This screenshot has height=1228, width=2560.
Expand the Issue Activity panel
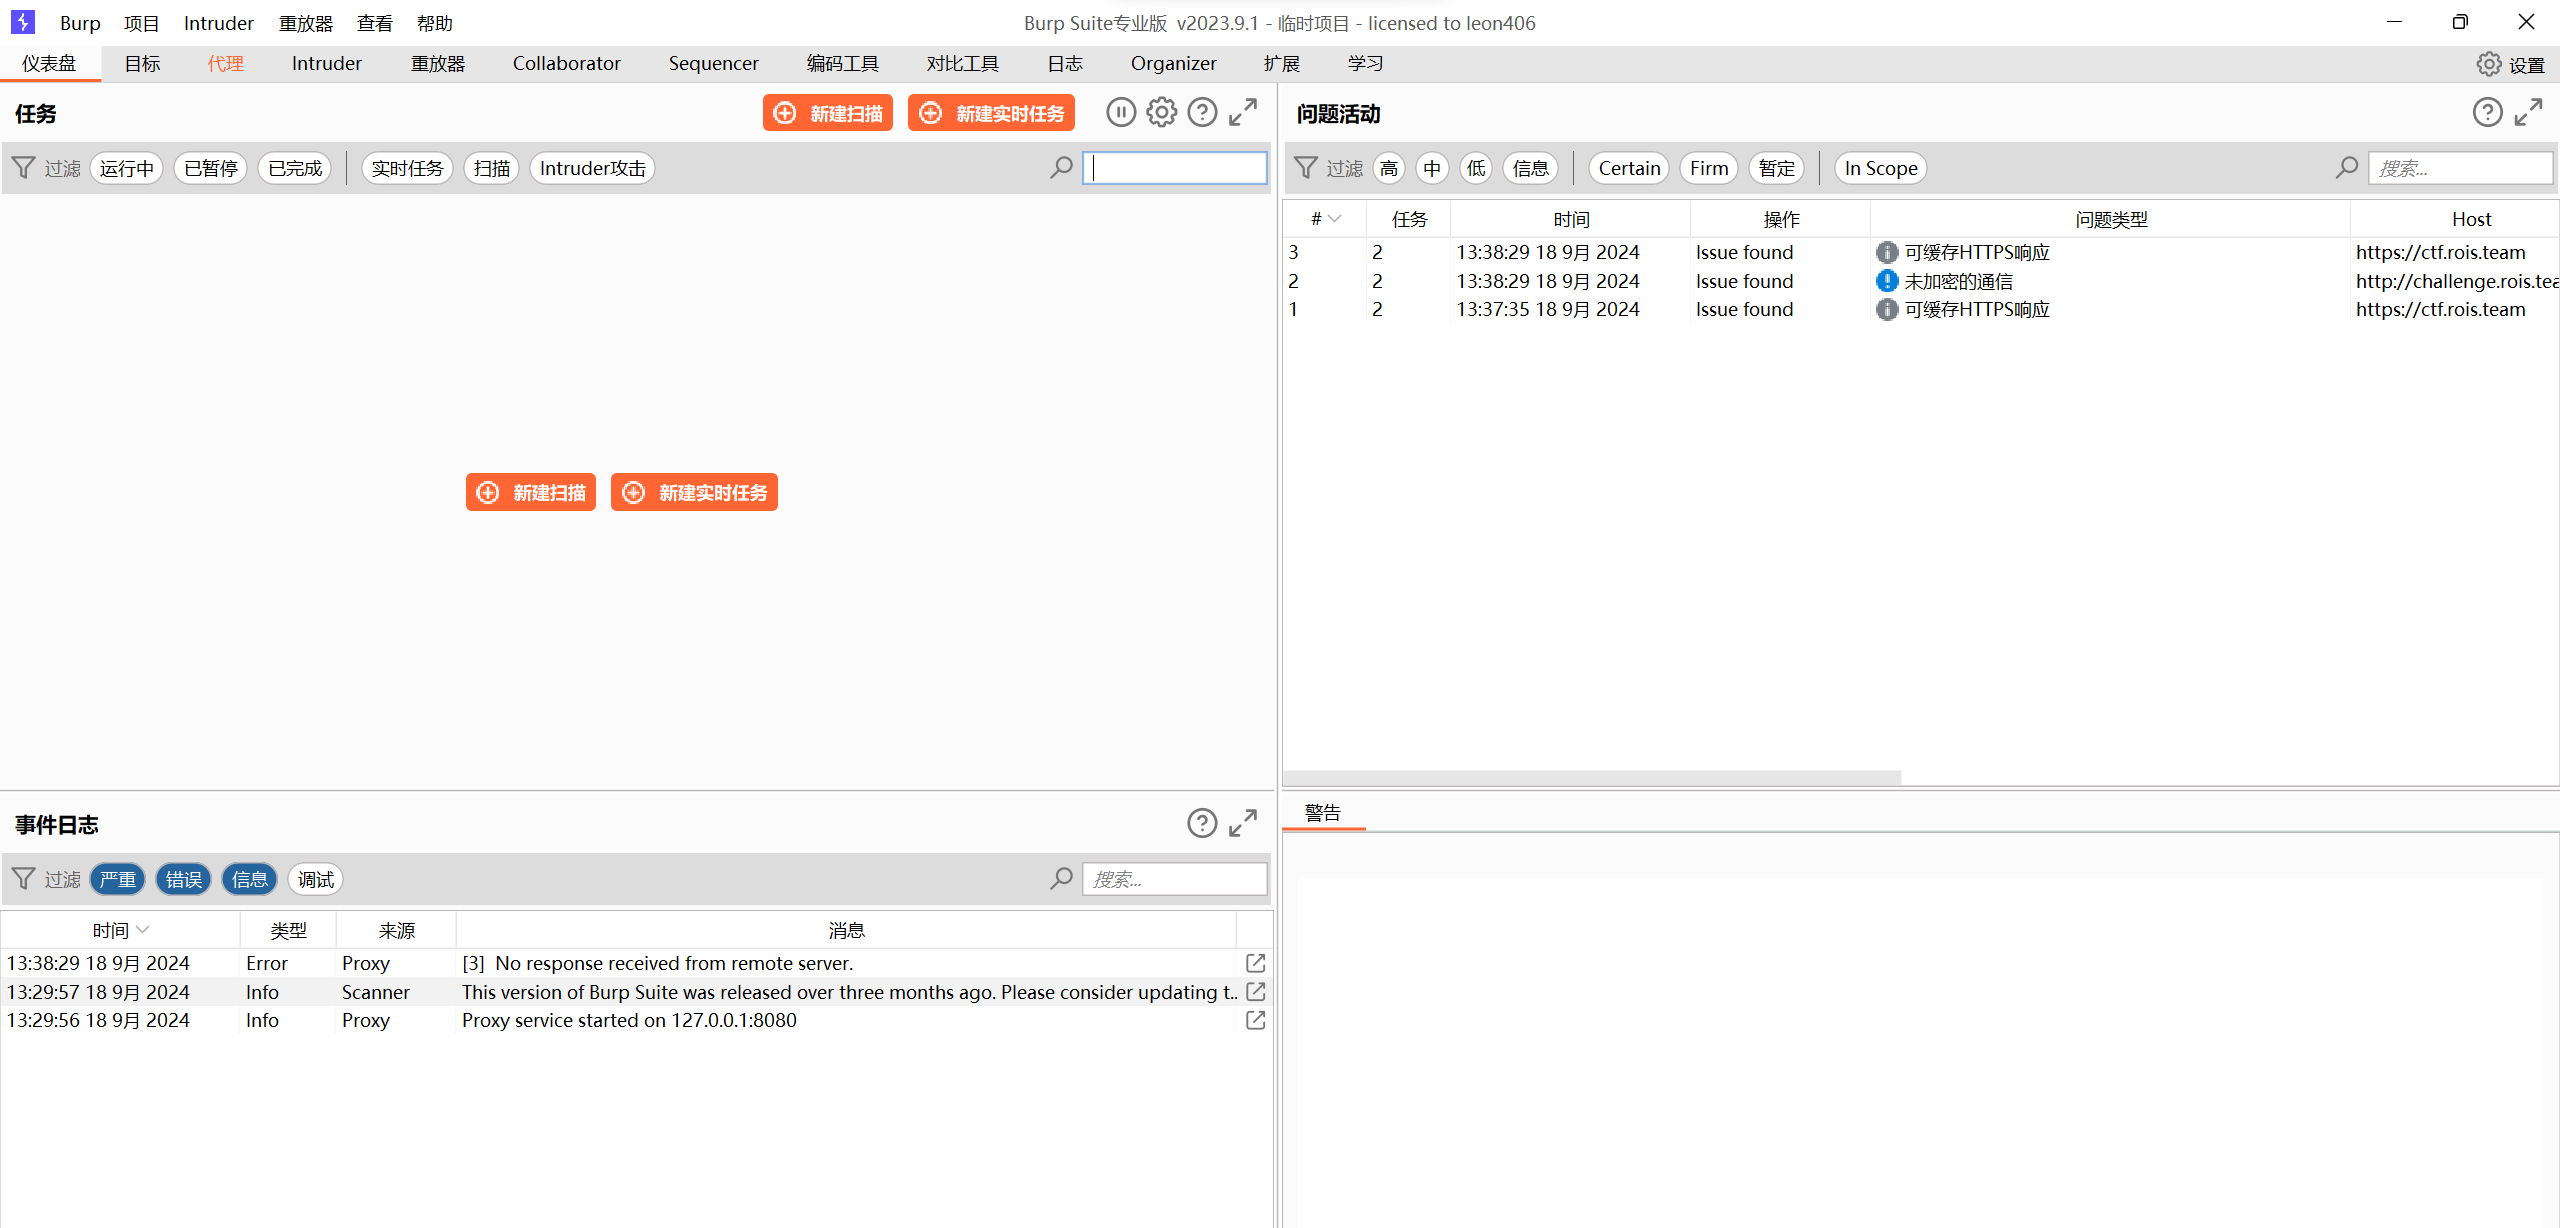coord(2528,113)
